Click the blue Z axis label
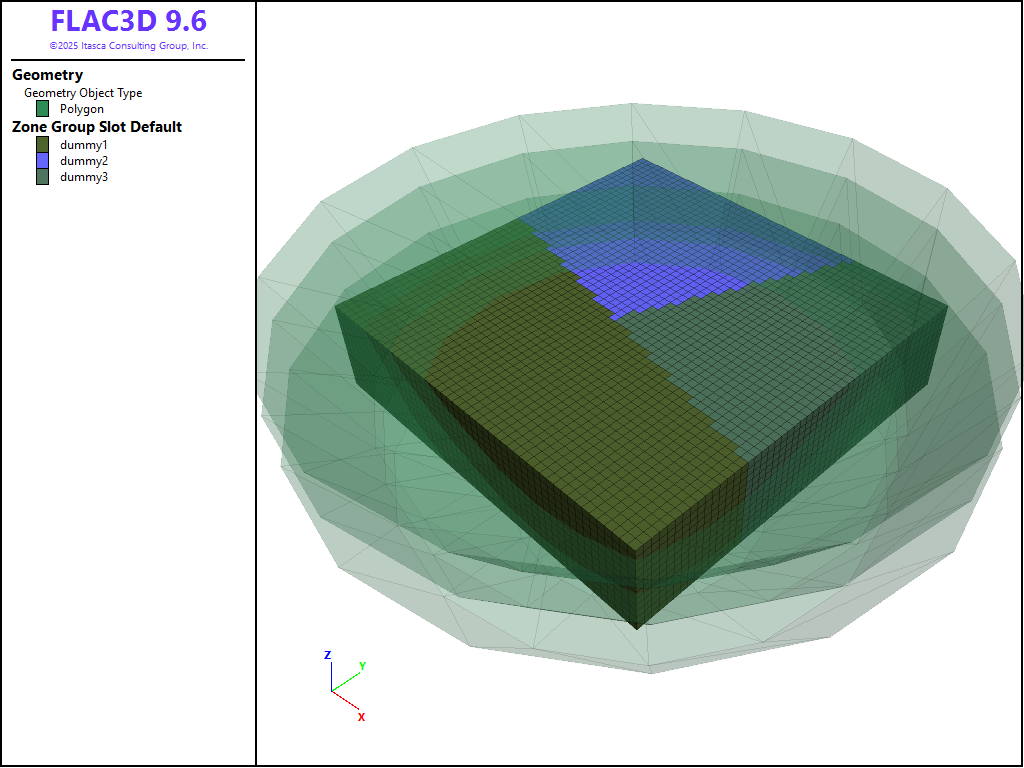 (x=327, y=655)
